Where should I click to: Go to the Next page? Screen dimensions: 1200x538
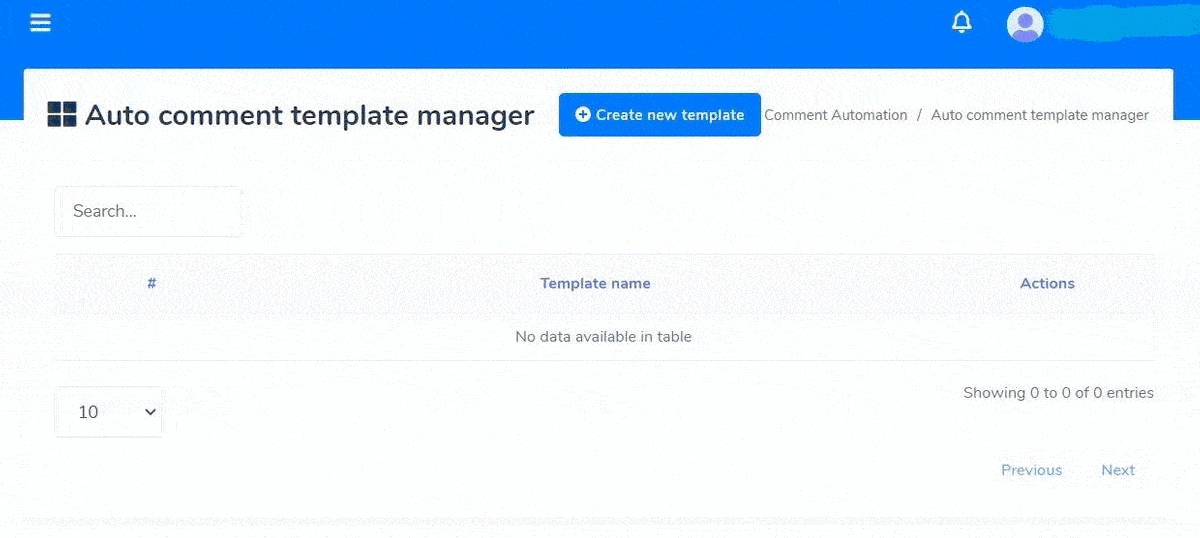1118,470
